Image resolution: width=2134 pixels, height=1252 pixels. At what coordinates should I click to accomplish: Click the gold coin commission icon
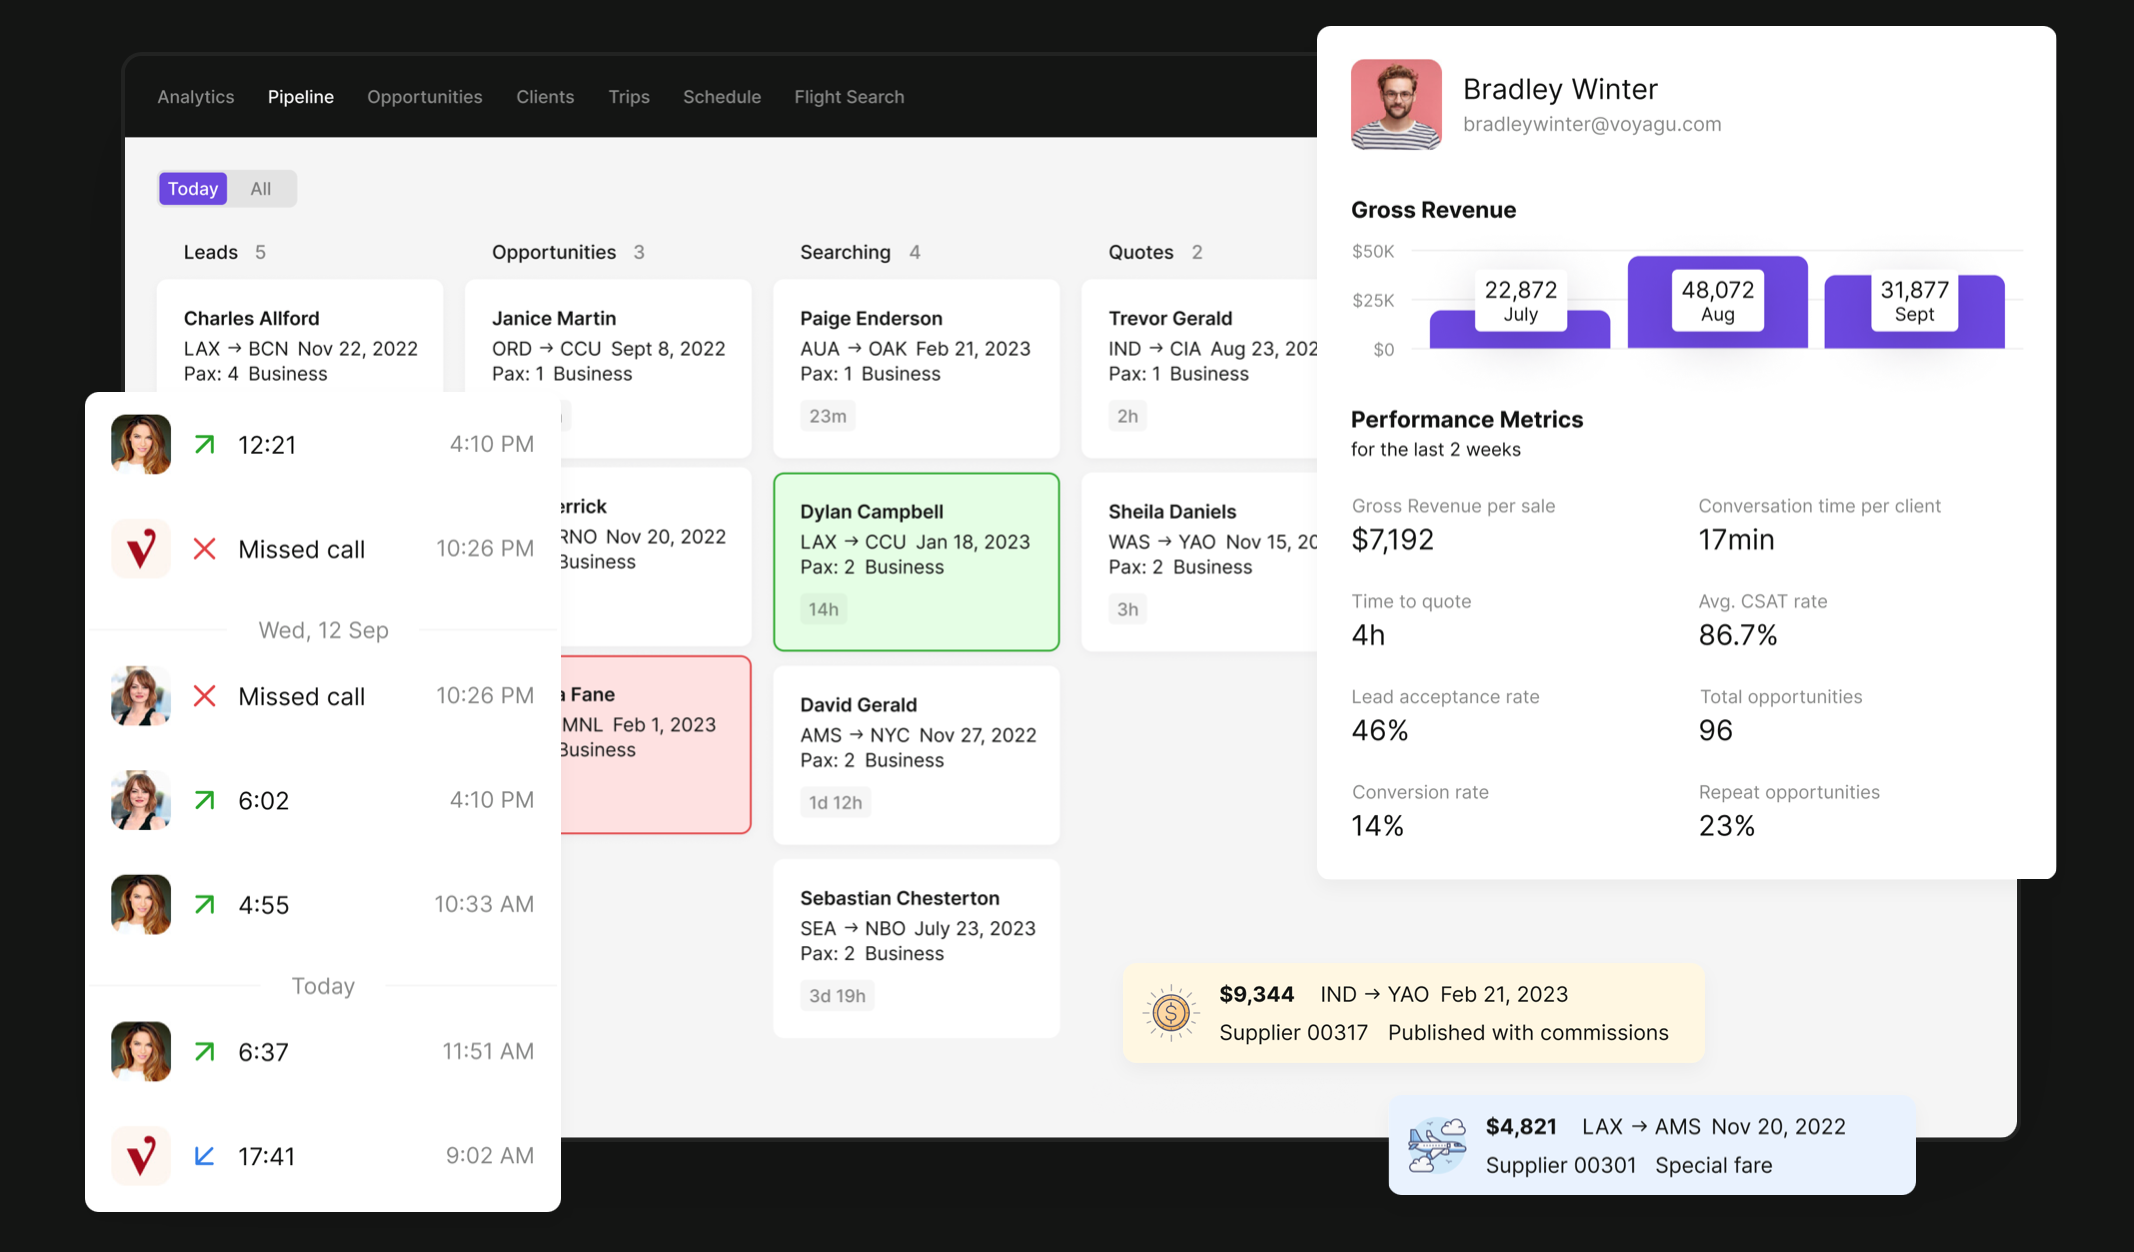click(1170, 1013)
